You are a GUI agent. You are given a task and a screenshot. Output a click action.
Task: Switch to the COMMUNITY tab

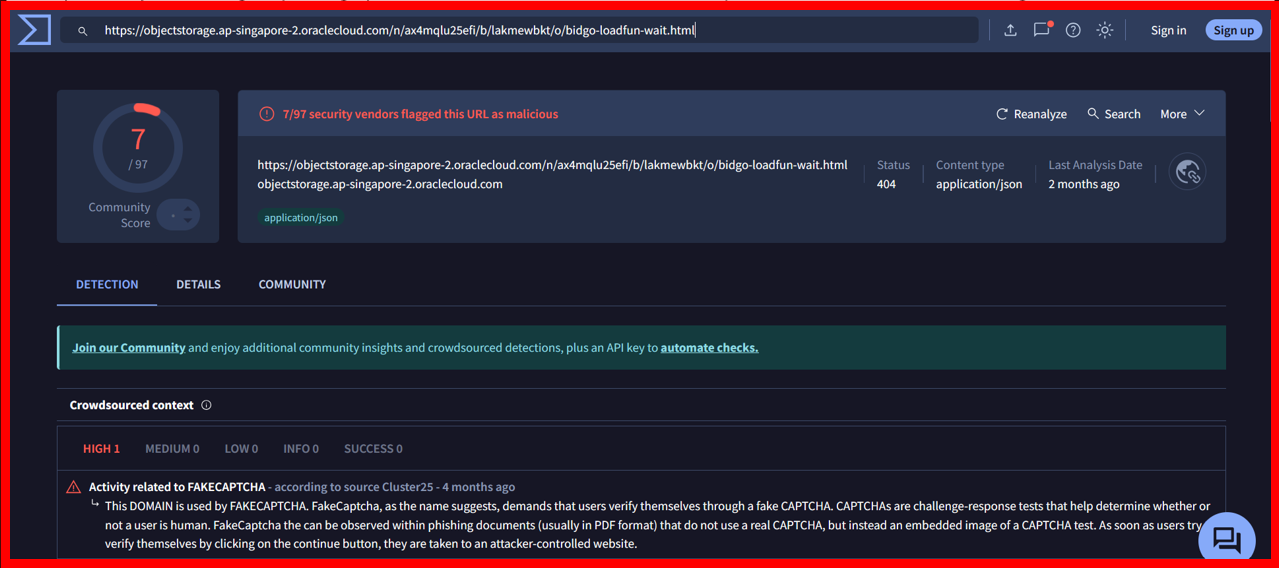coord(292,284)
